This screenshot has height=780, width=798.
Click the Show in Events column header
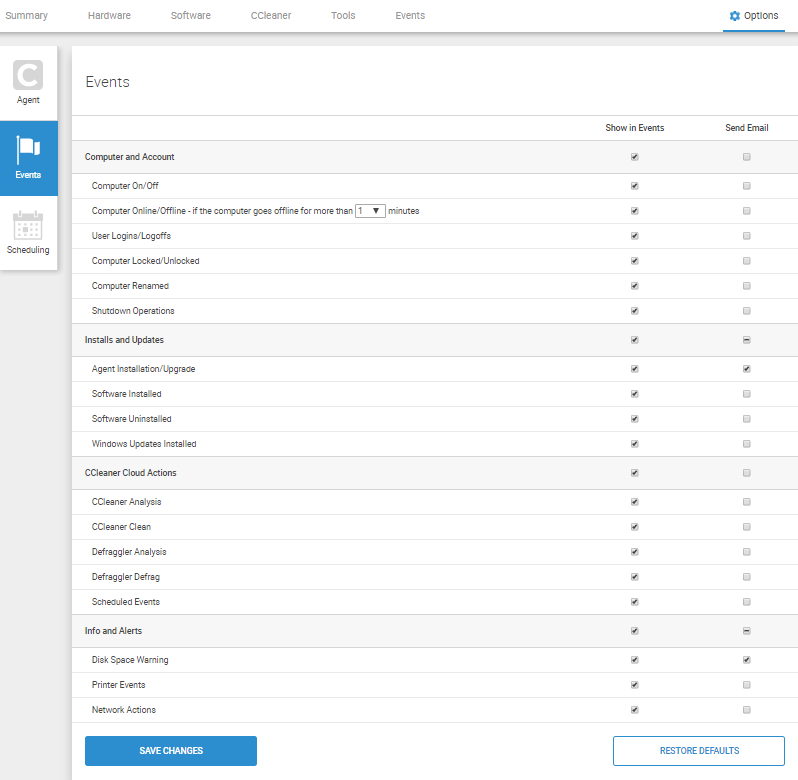point(635,128)
